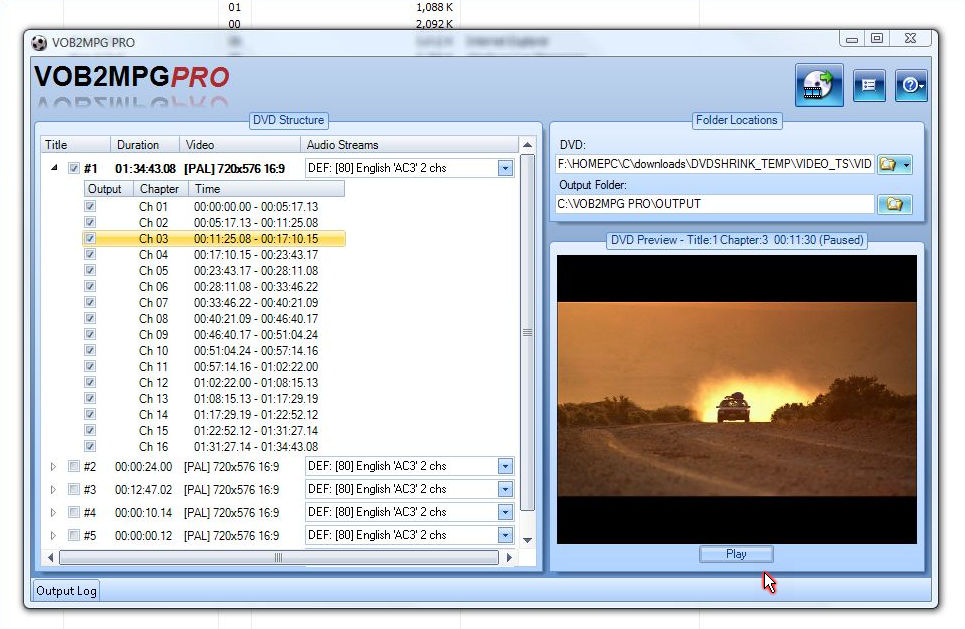The width and height of the screenshot is (965, 629).
Task: Open audio stream dropdown for title #4
Action: click(505, 512)
